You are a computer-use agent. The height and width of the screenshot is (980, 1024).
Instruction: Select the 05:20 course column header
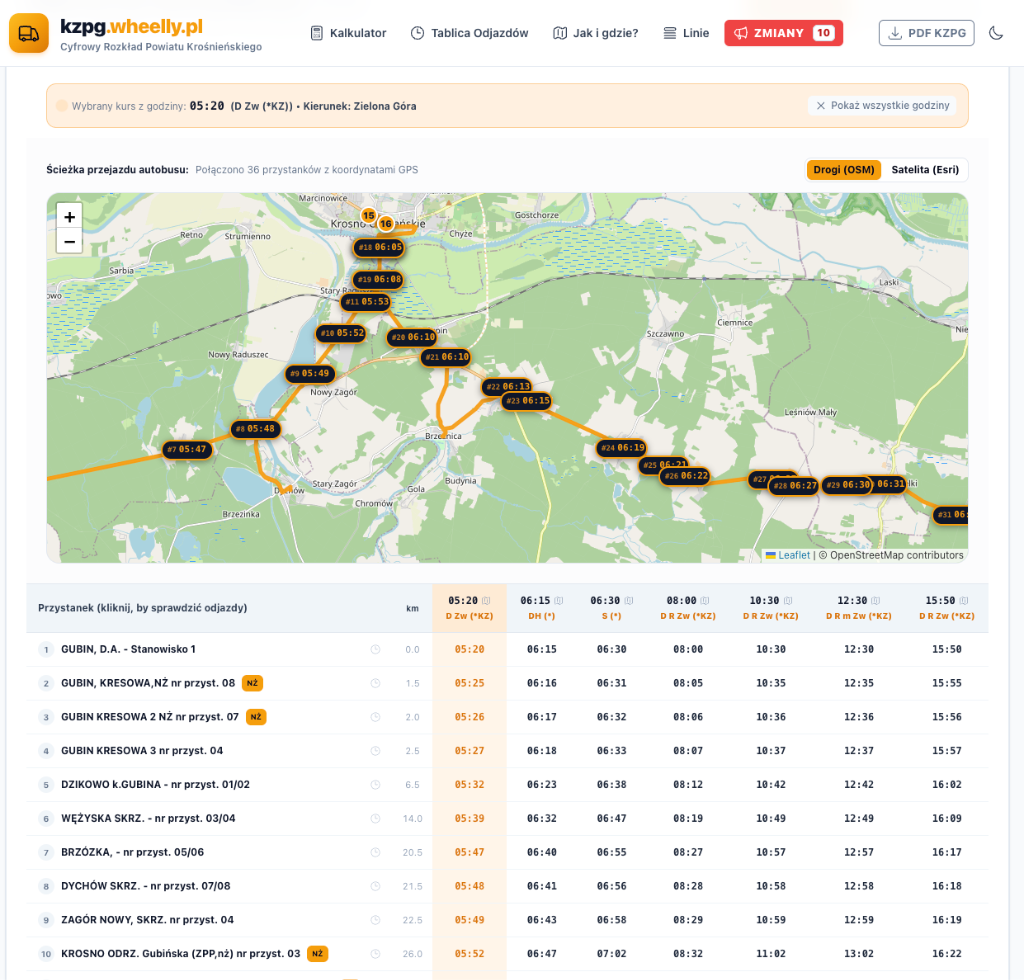pyautogui.click(x=469, y=608)
